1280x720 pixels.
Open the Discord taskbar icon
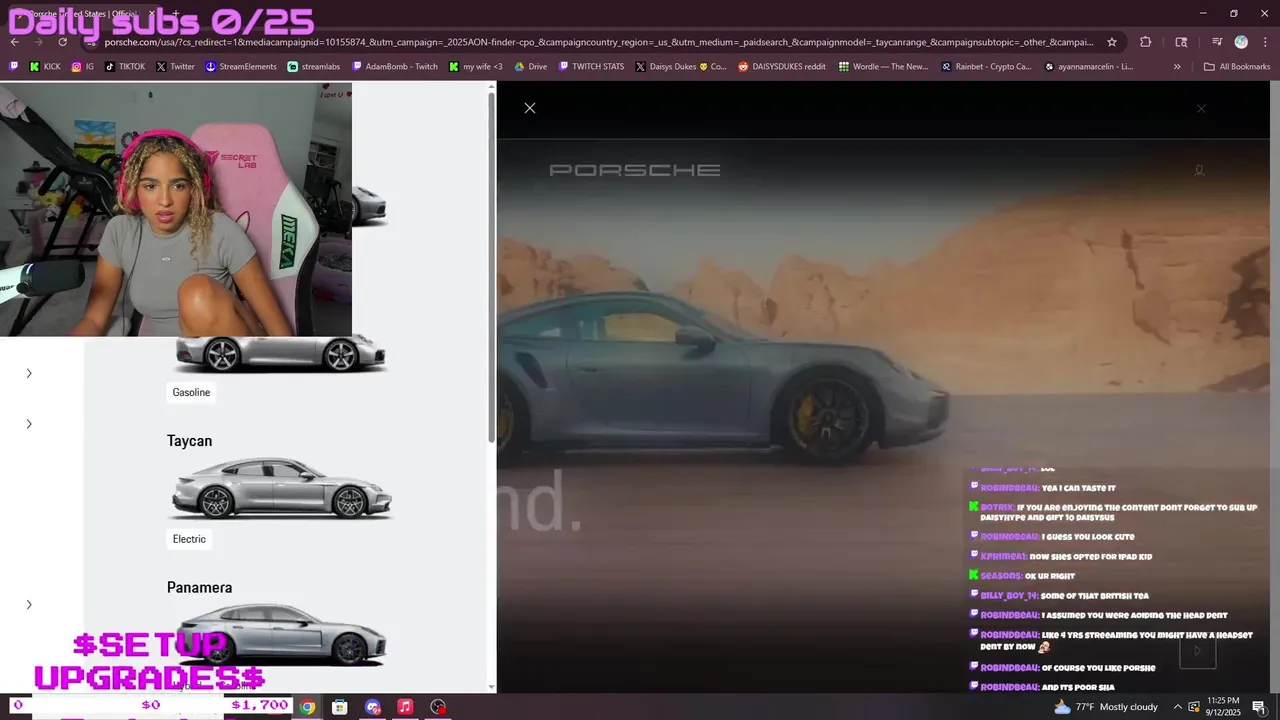tap(373, 707)
